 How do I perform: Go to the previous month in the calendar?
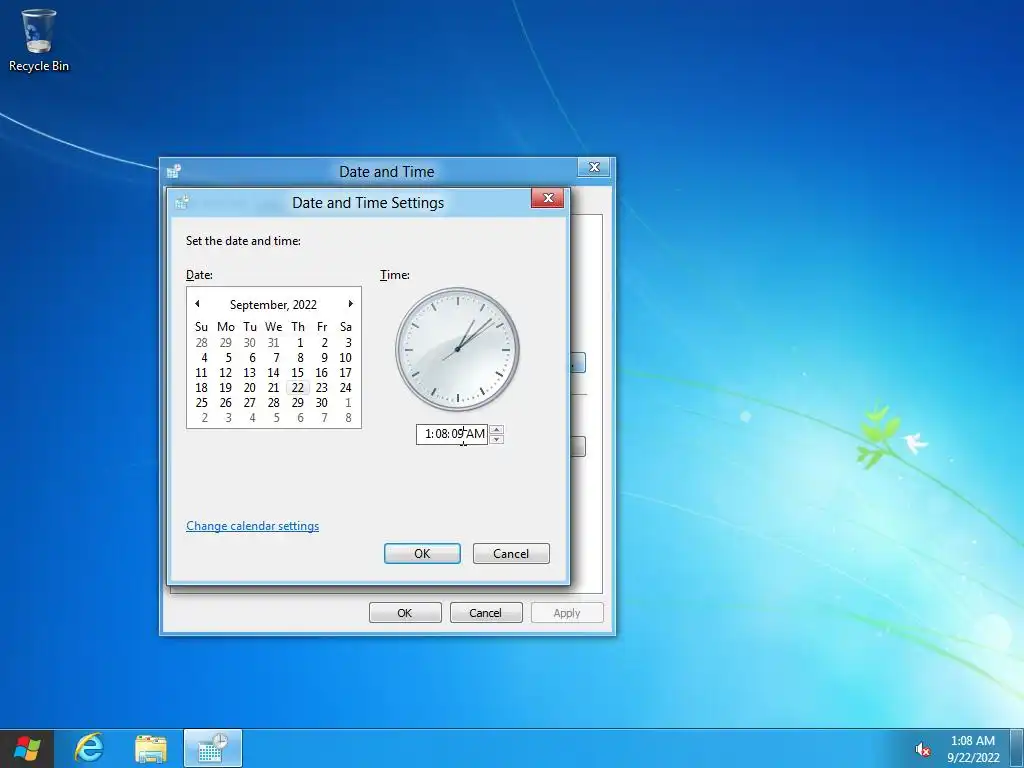tap(197, 304)
